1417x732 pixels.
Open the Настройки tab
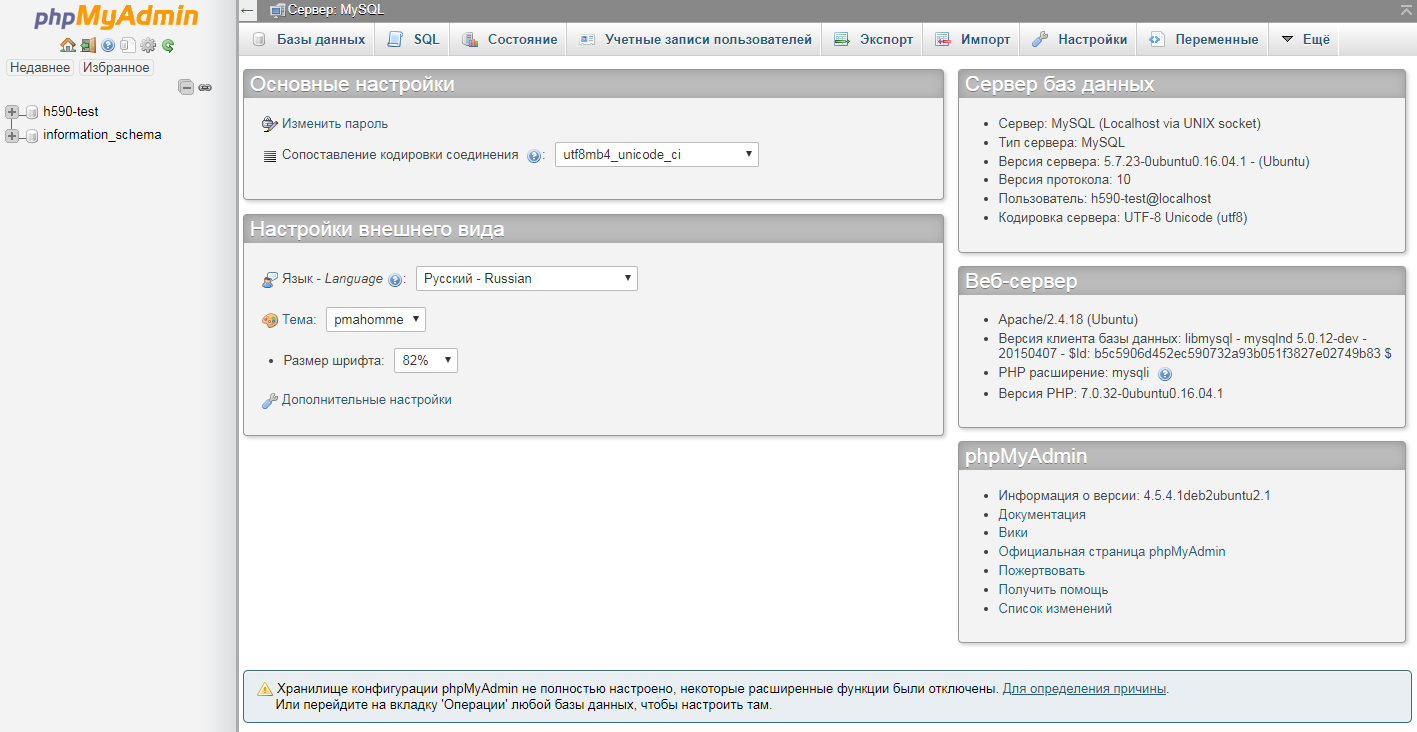point(1079,40)
